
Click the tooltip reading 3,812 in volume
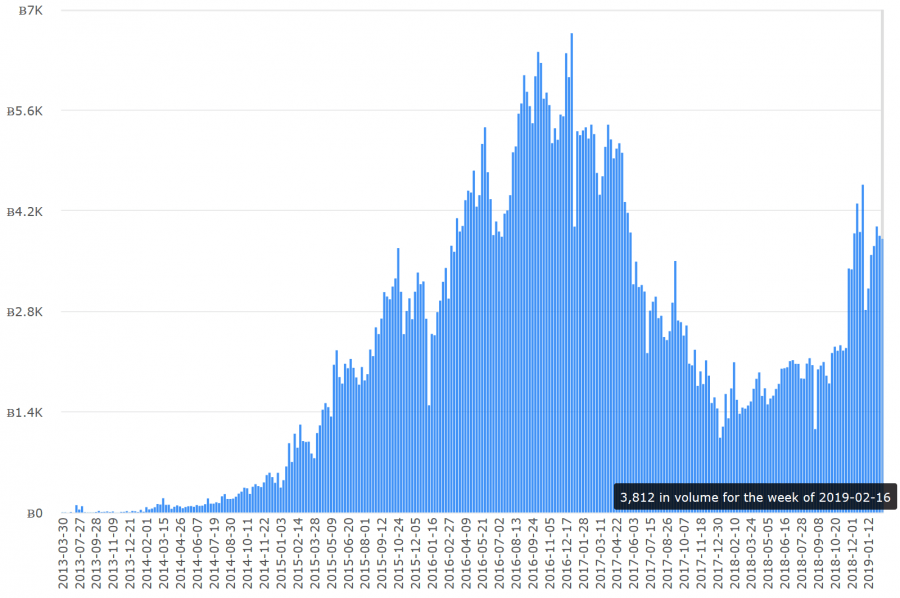click(754, 497)
